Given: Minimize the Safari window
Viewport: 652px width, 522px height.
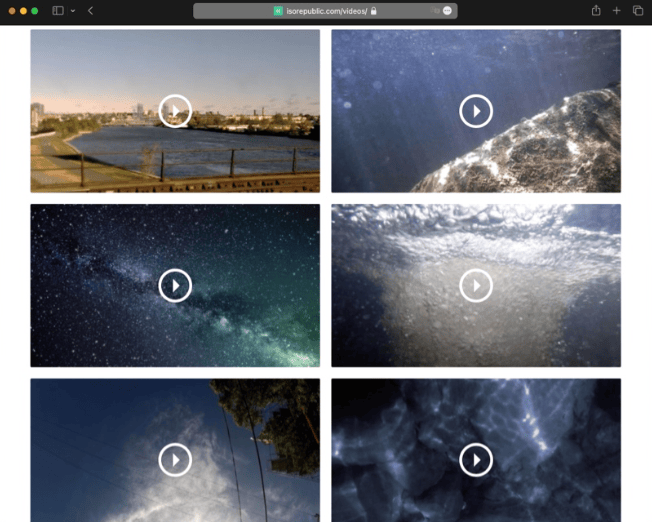Looking at the screenshot, I should tap(22, 11).
